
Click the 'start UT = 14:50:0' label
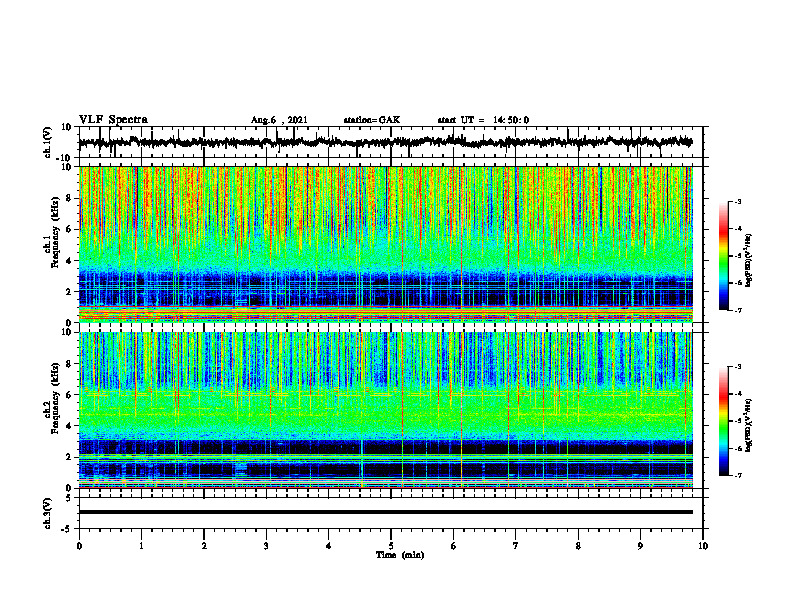pos(483,120)
